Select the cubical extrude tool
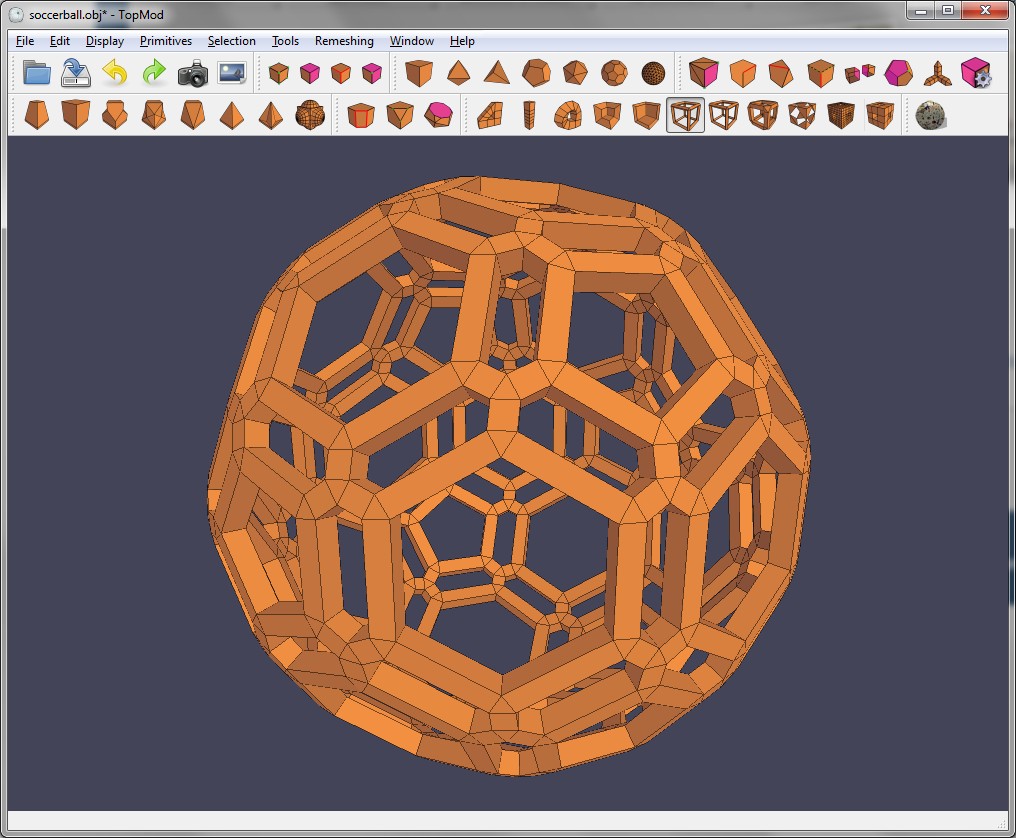Image resolution: width=1016 pixels, height=838 pixels. click(x=76, y=115)
